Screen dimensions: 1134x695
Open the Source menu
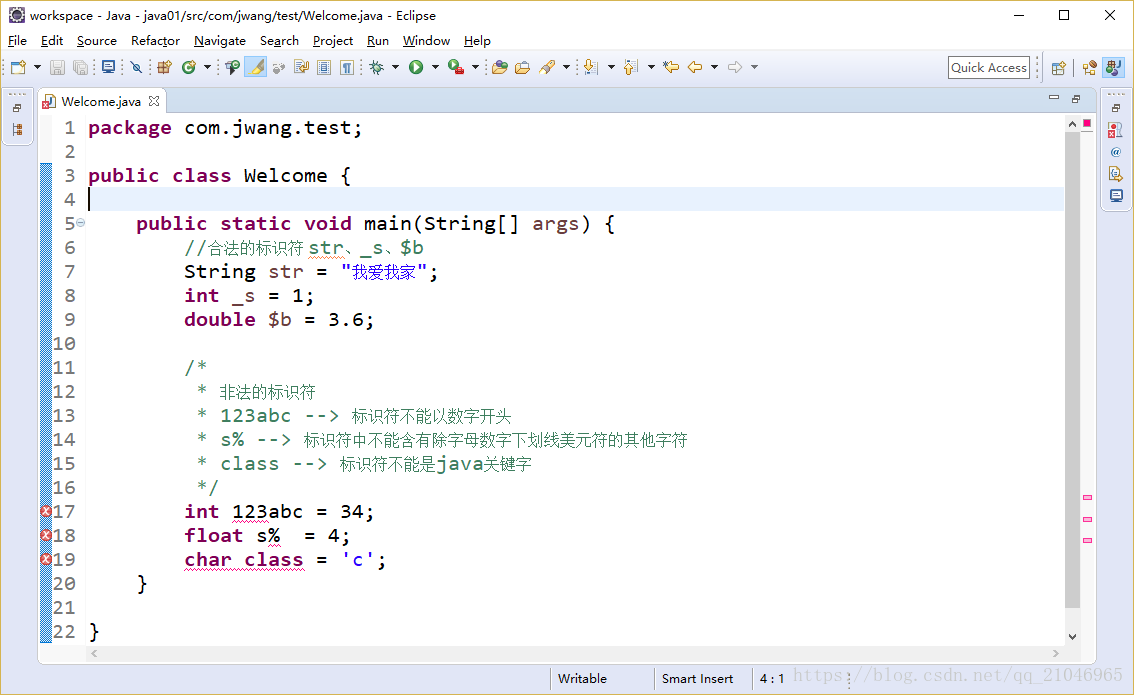(x=96, y=40)
